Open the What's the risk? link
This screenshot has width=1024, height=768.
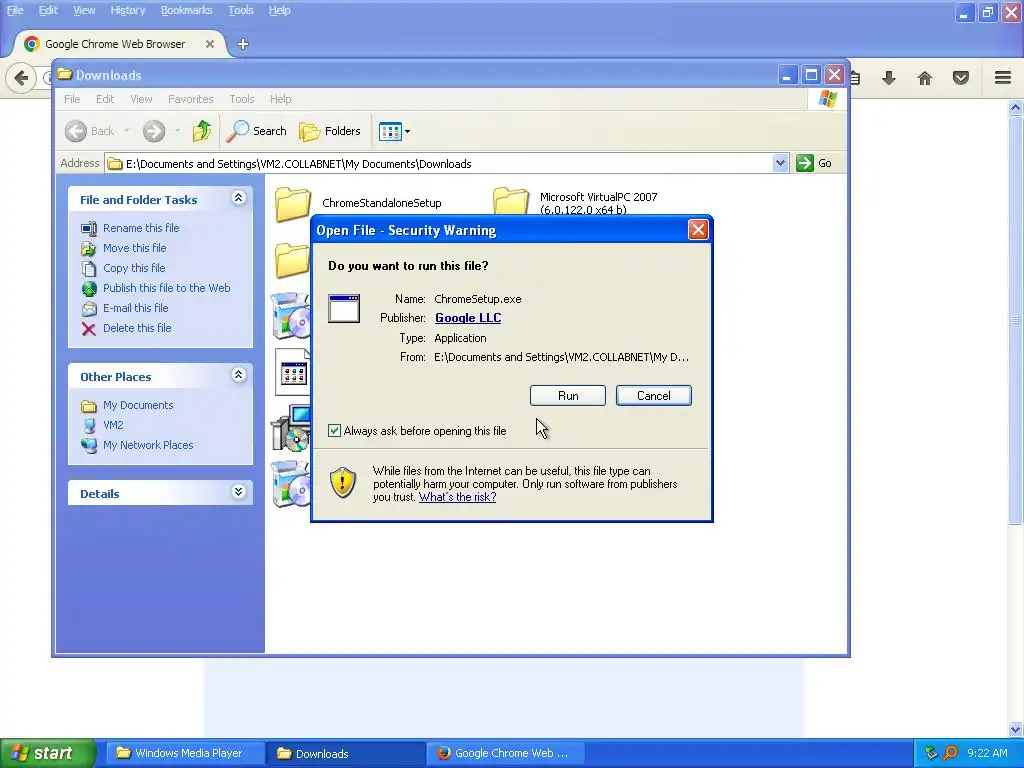(x=457, y=497)
